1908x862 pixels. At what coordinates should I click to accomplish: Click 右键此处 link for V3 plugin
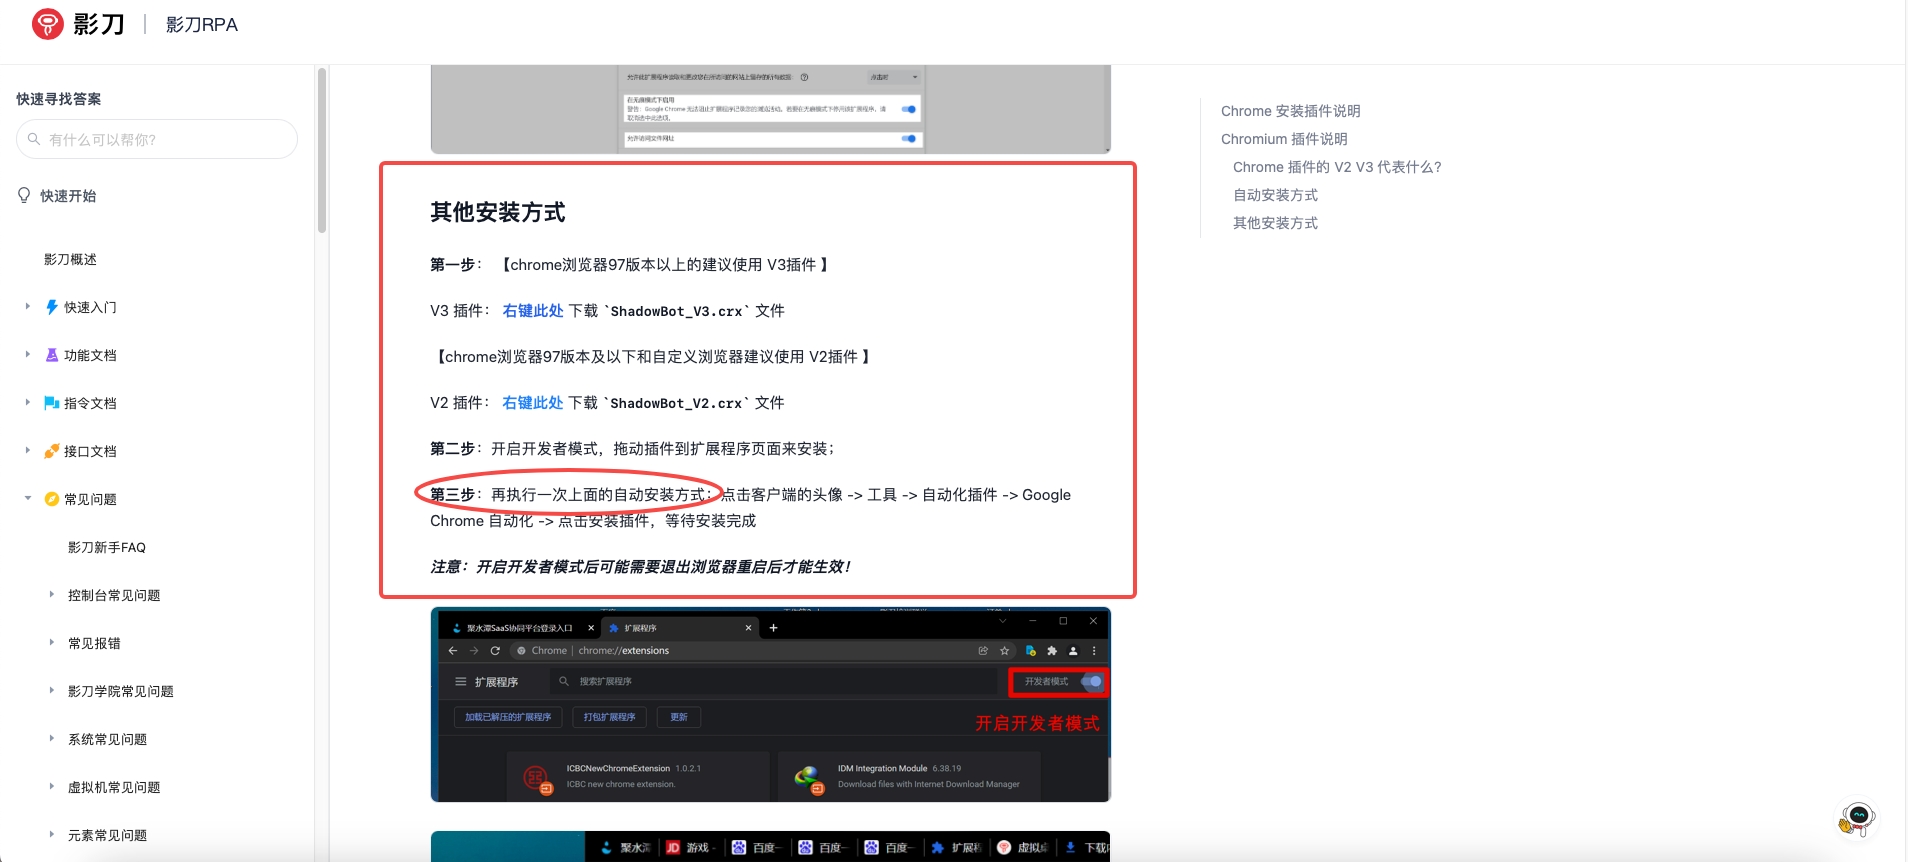(x=533, y=311)
